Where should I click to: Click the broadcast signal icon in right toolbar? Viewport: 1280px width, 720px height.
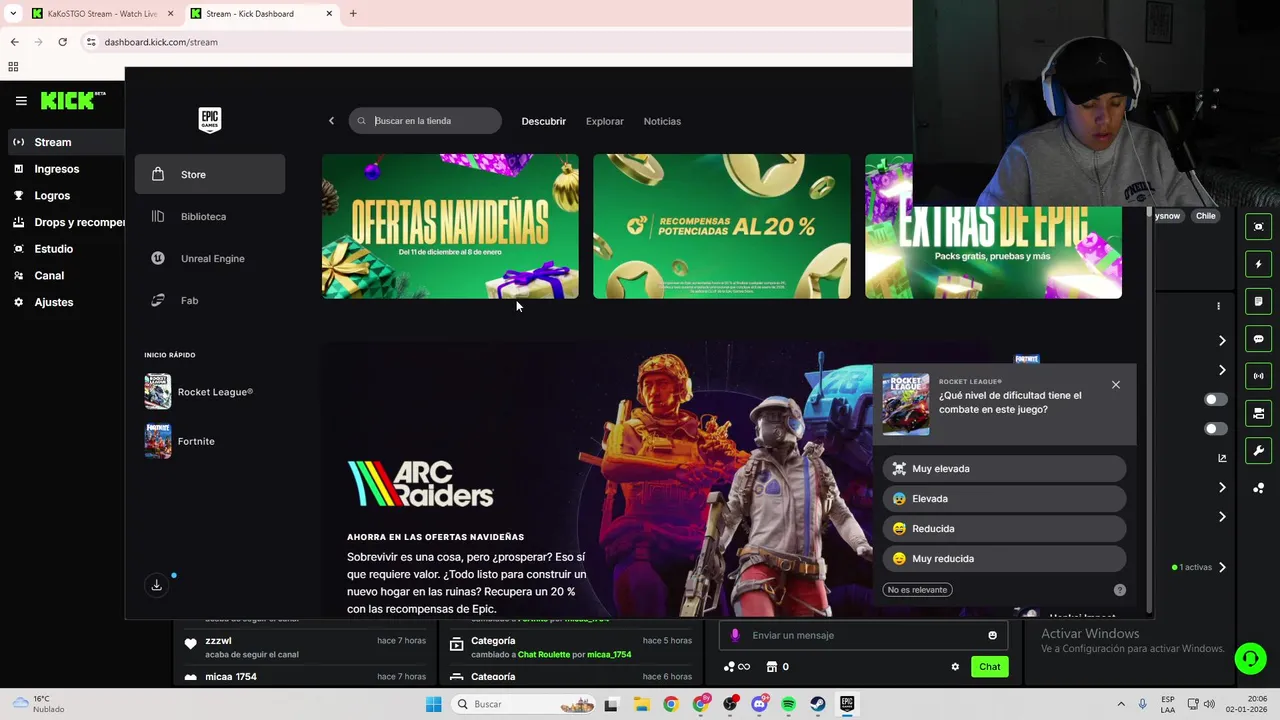pyautogui.click(x=1258, y=376)
